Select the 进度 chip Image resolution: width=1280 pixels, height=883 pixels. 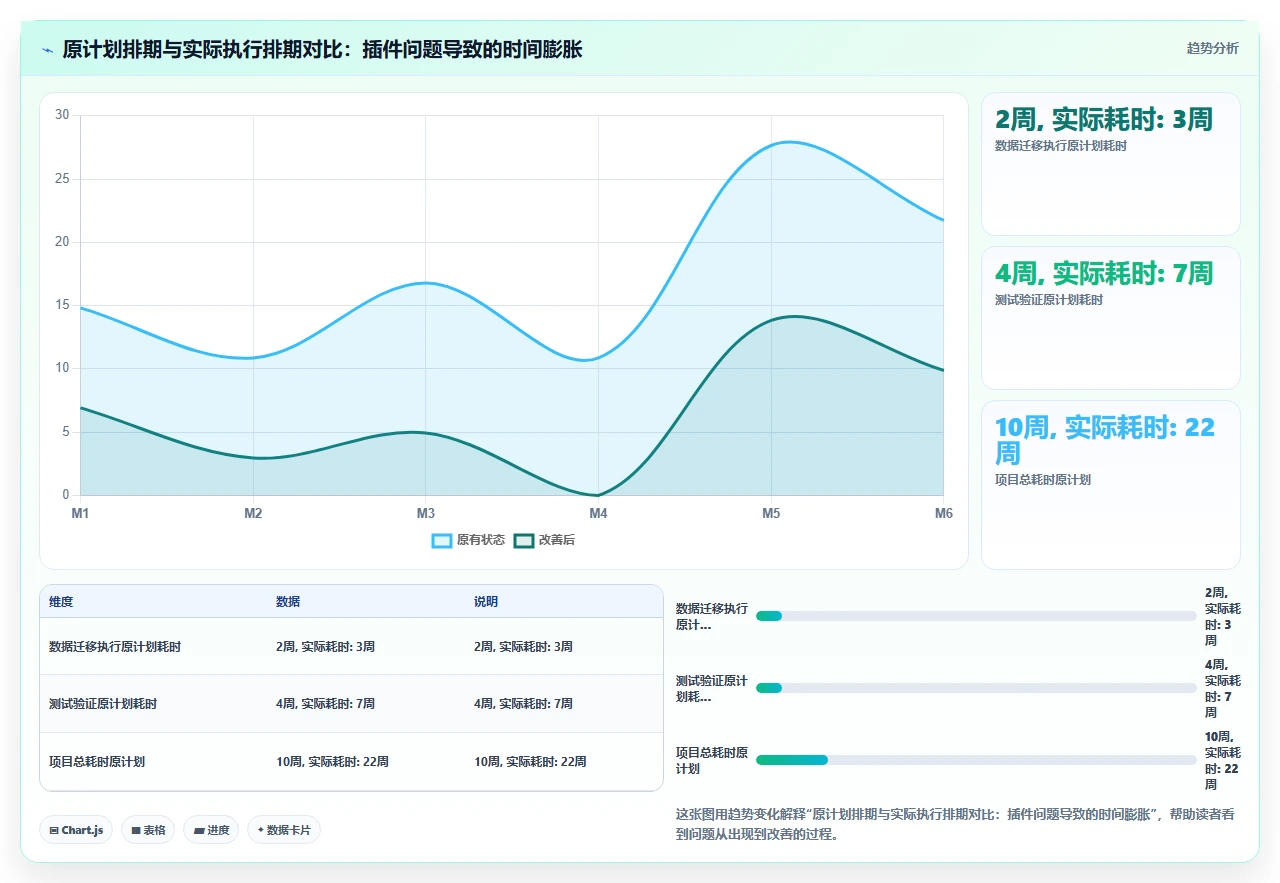click(x=211, y=830)
